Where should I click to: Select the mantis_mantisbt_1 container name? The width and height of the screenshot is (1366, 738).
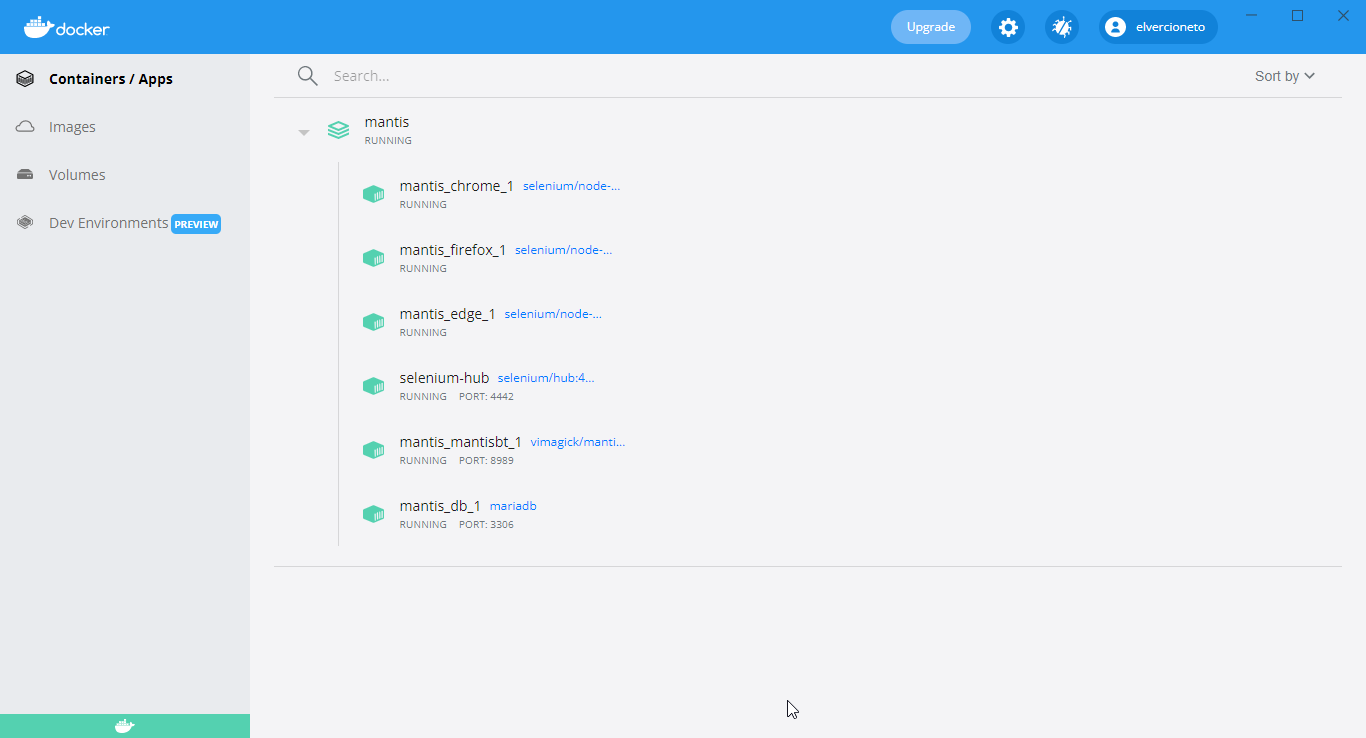(460, 442)
